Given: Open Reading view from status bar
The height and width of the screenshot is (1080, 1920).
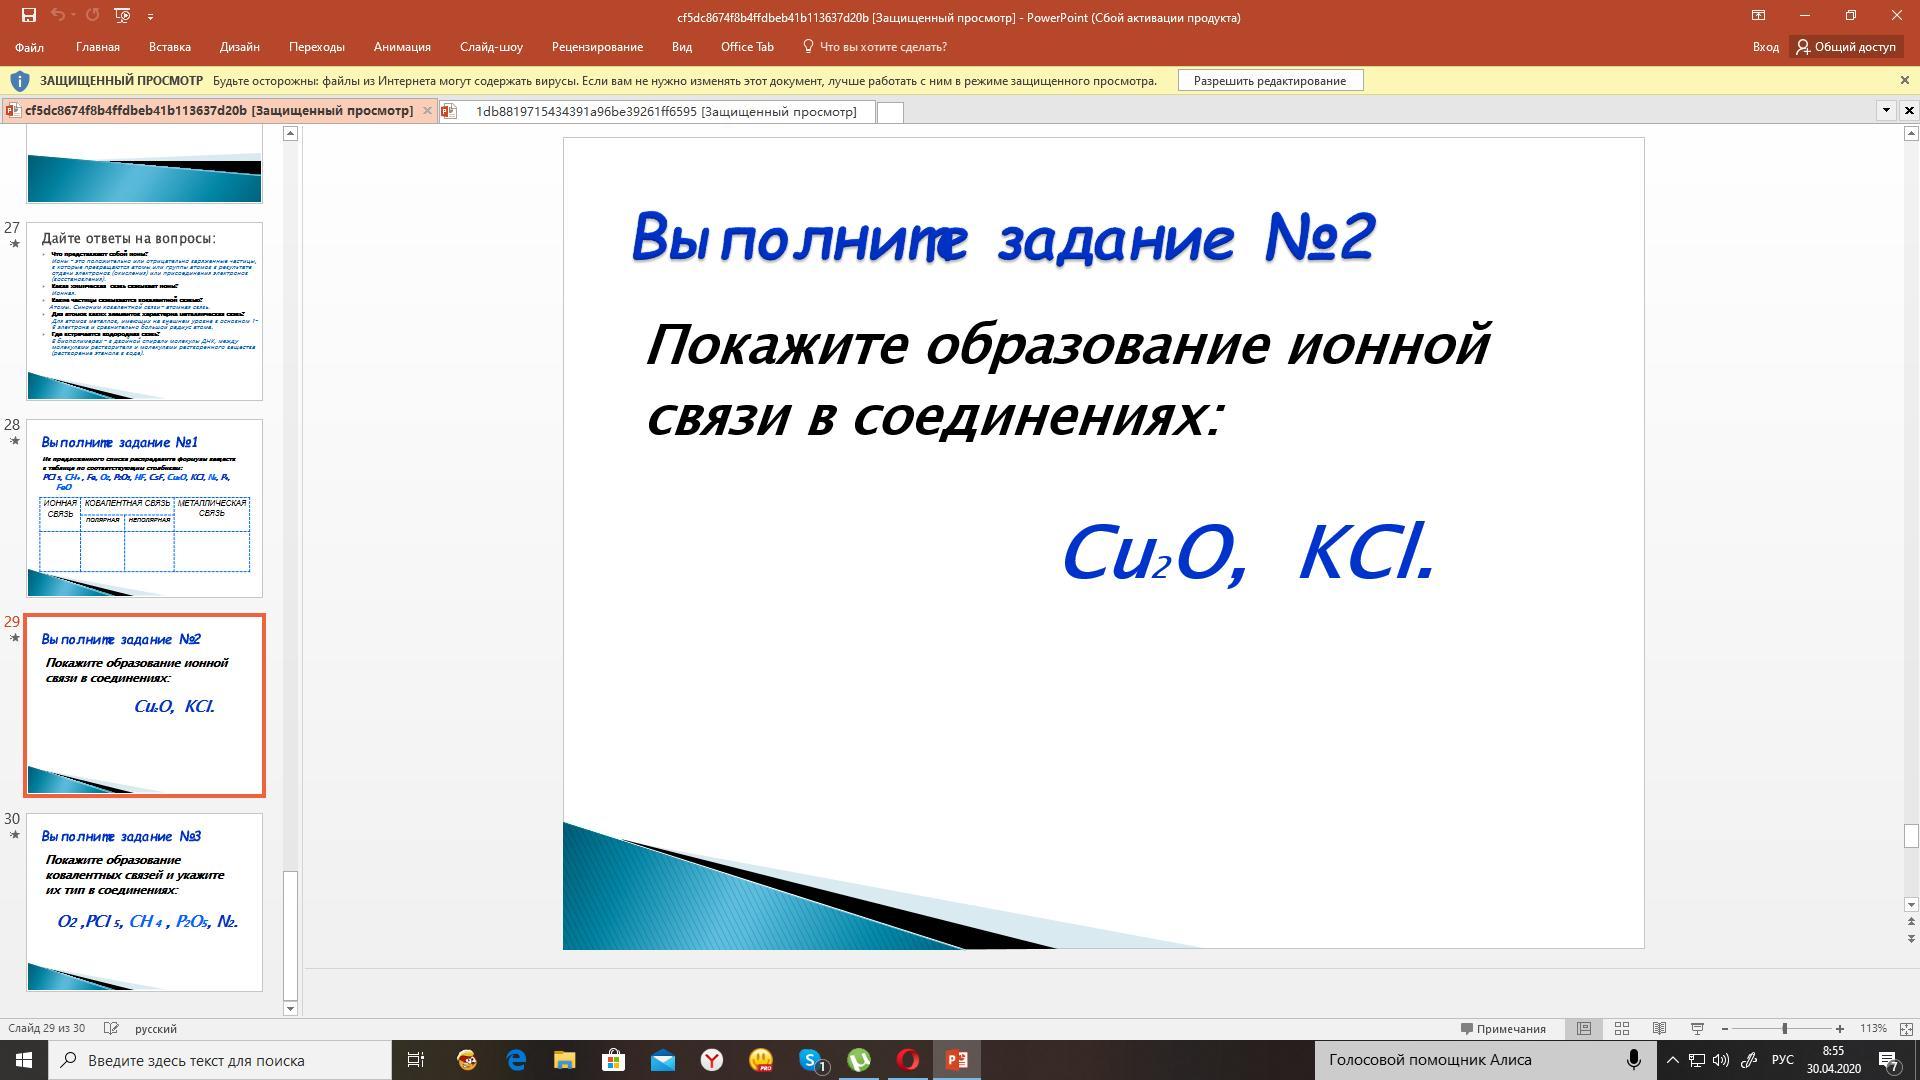Looking at the screenshot, I should pos(1659,1028).
